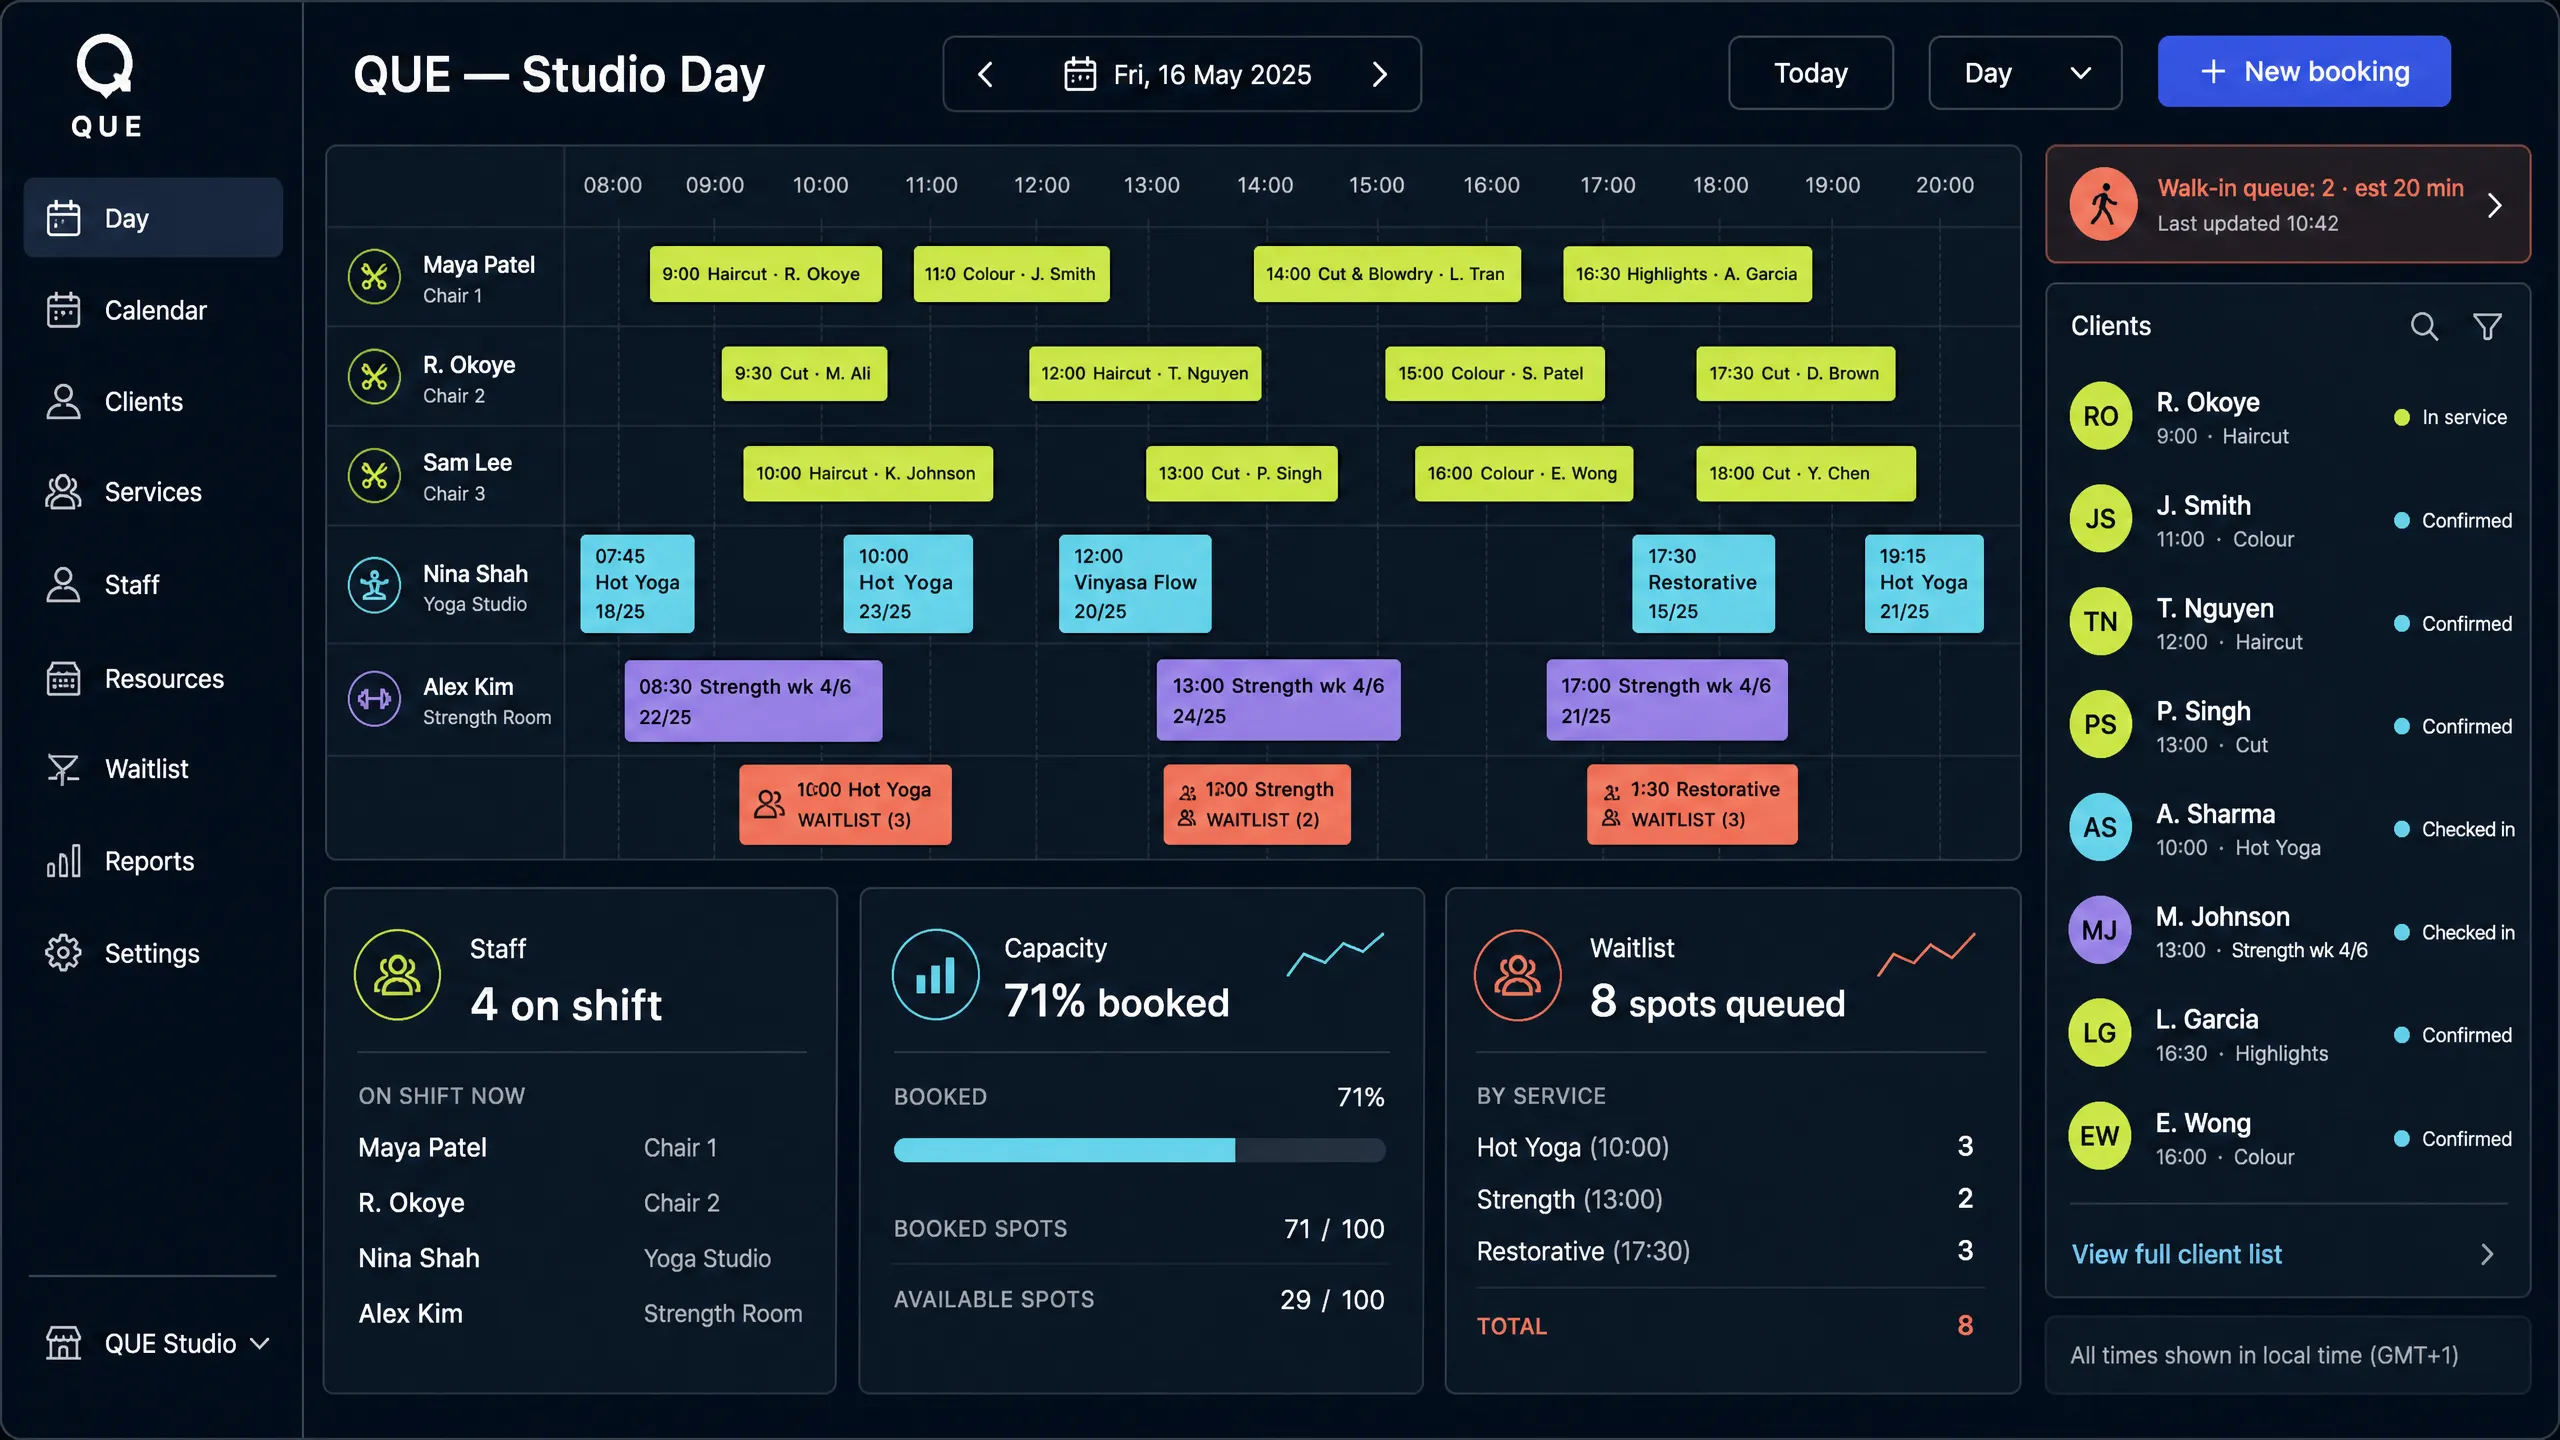2560x1440 pixels.
Task: Expand the walk-in queue chevron
Action: [x=2495, y=205]
